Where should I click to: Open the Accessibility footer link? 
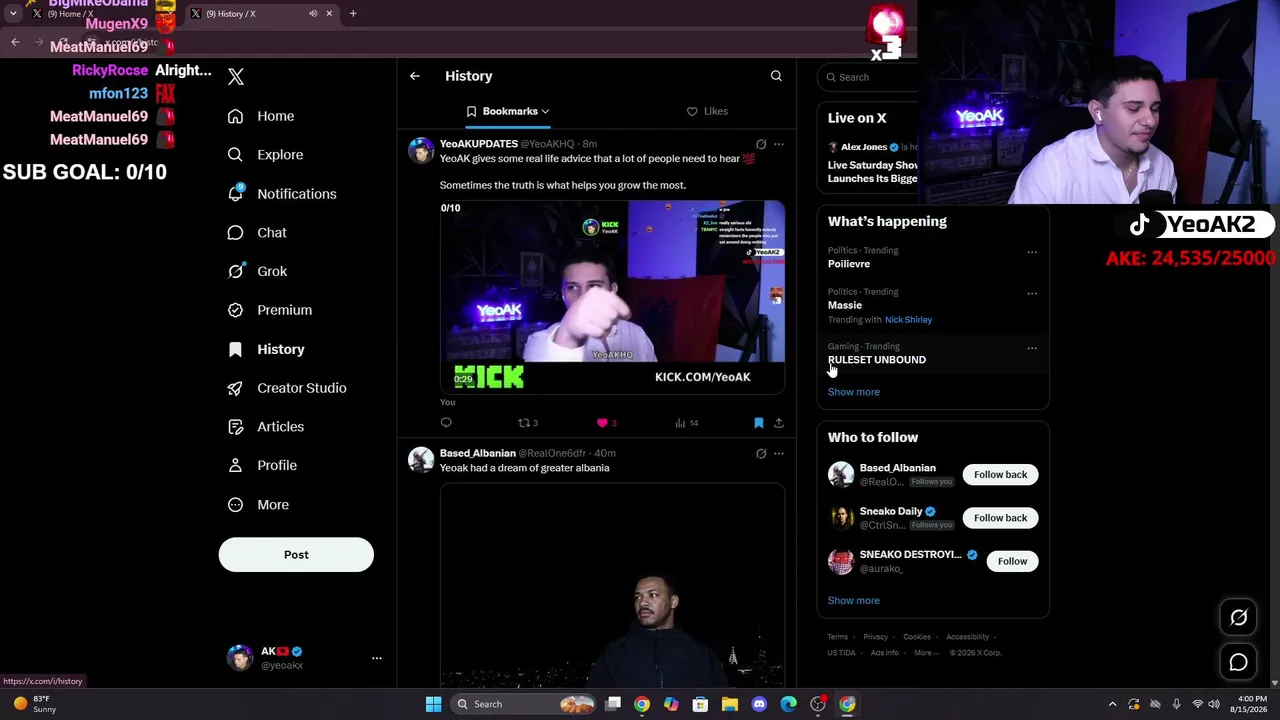coord(968,637)
